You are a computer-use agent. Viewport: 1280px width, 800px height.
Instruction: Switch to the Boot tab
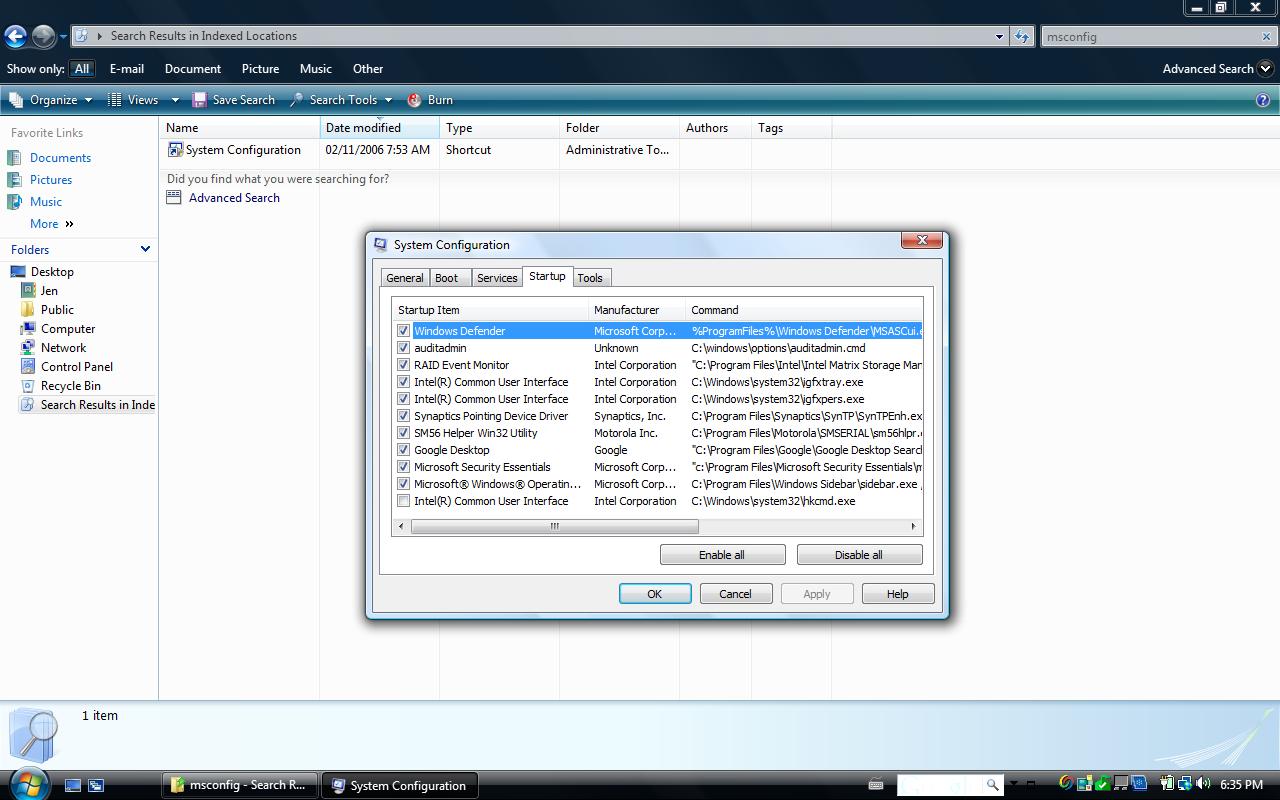coord(447,278)
